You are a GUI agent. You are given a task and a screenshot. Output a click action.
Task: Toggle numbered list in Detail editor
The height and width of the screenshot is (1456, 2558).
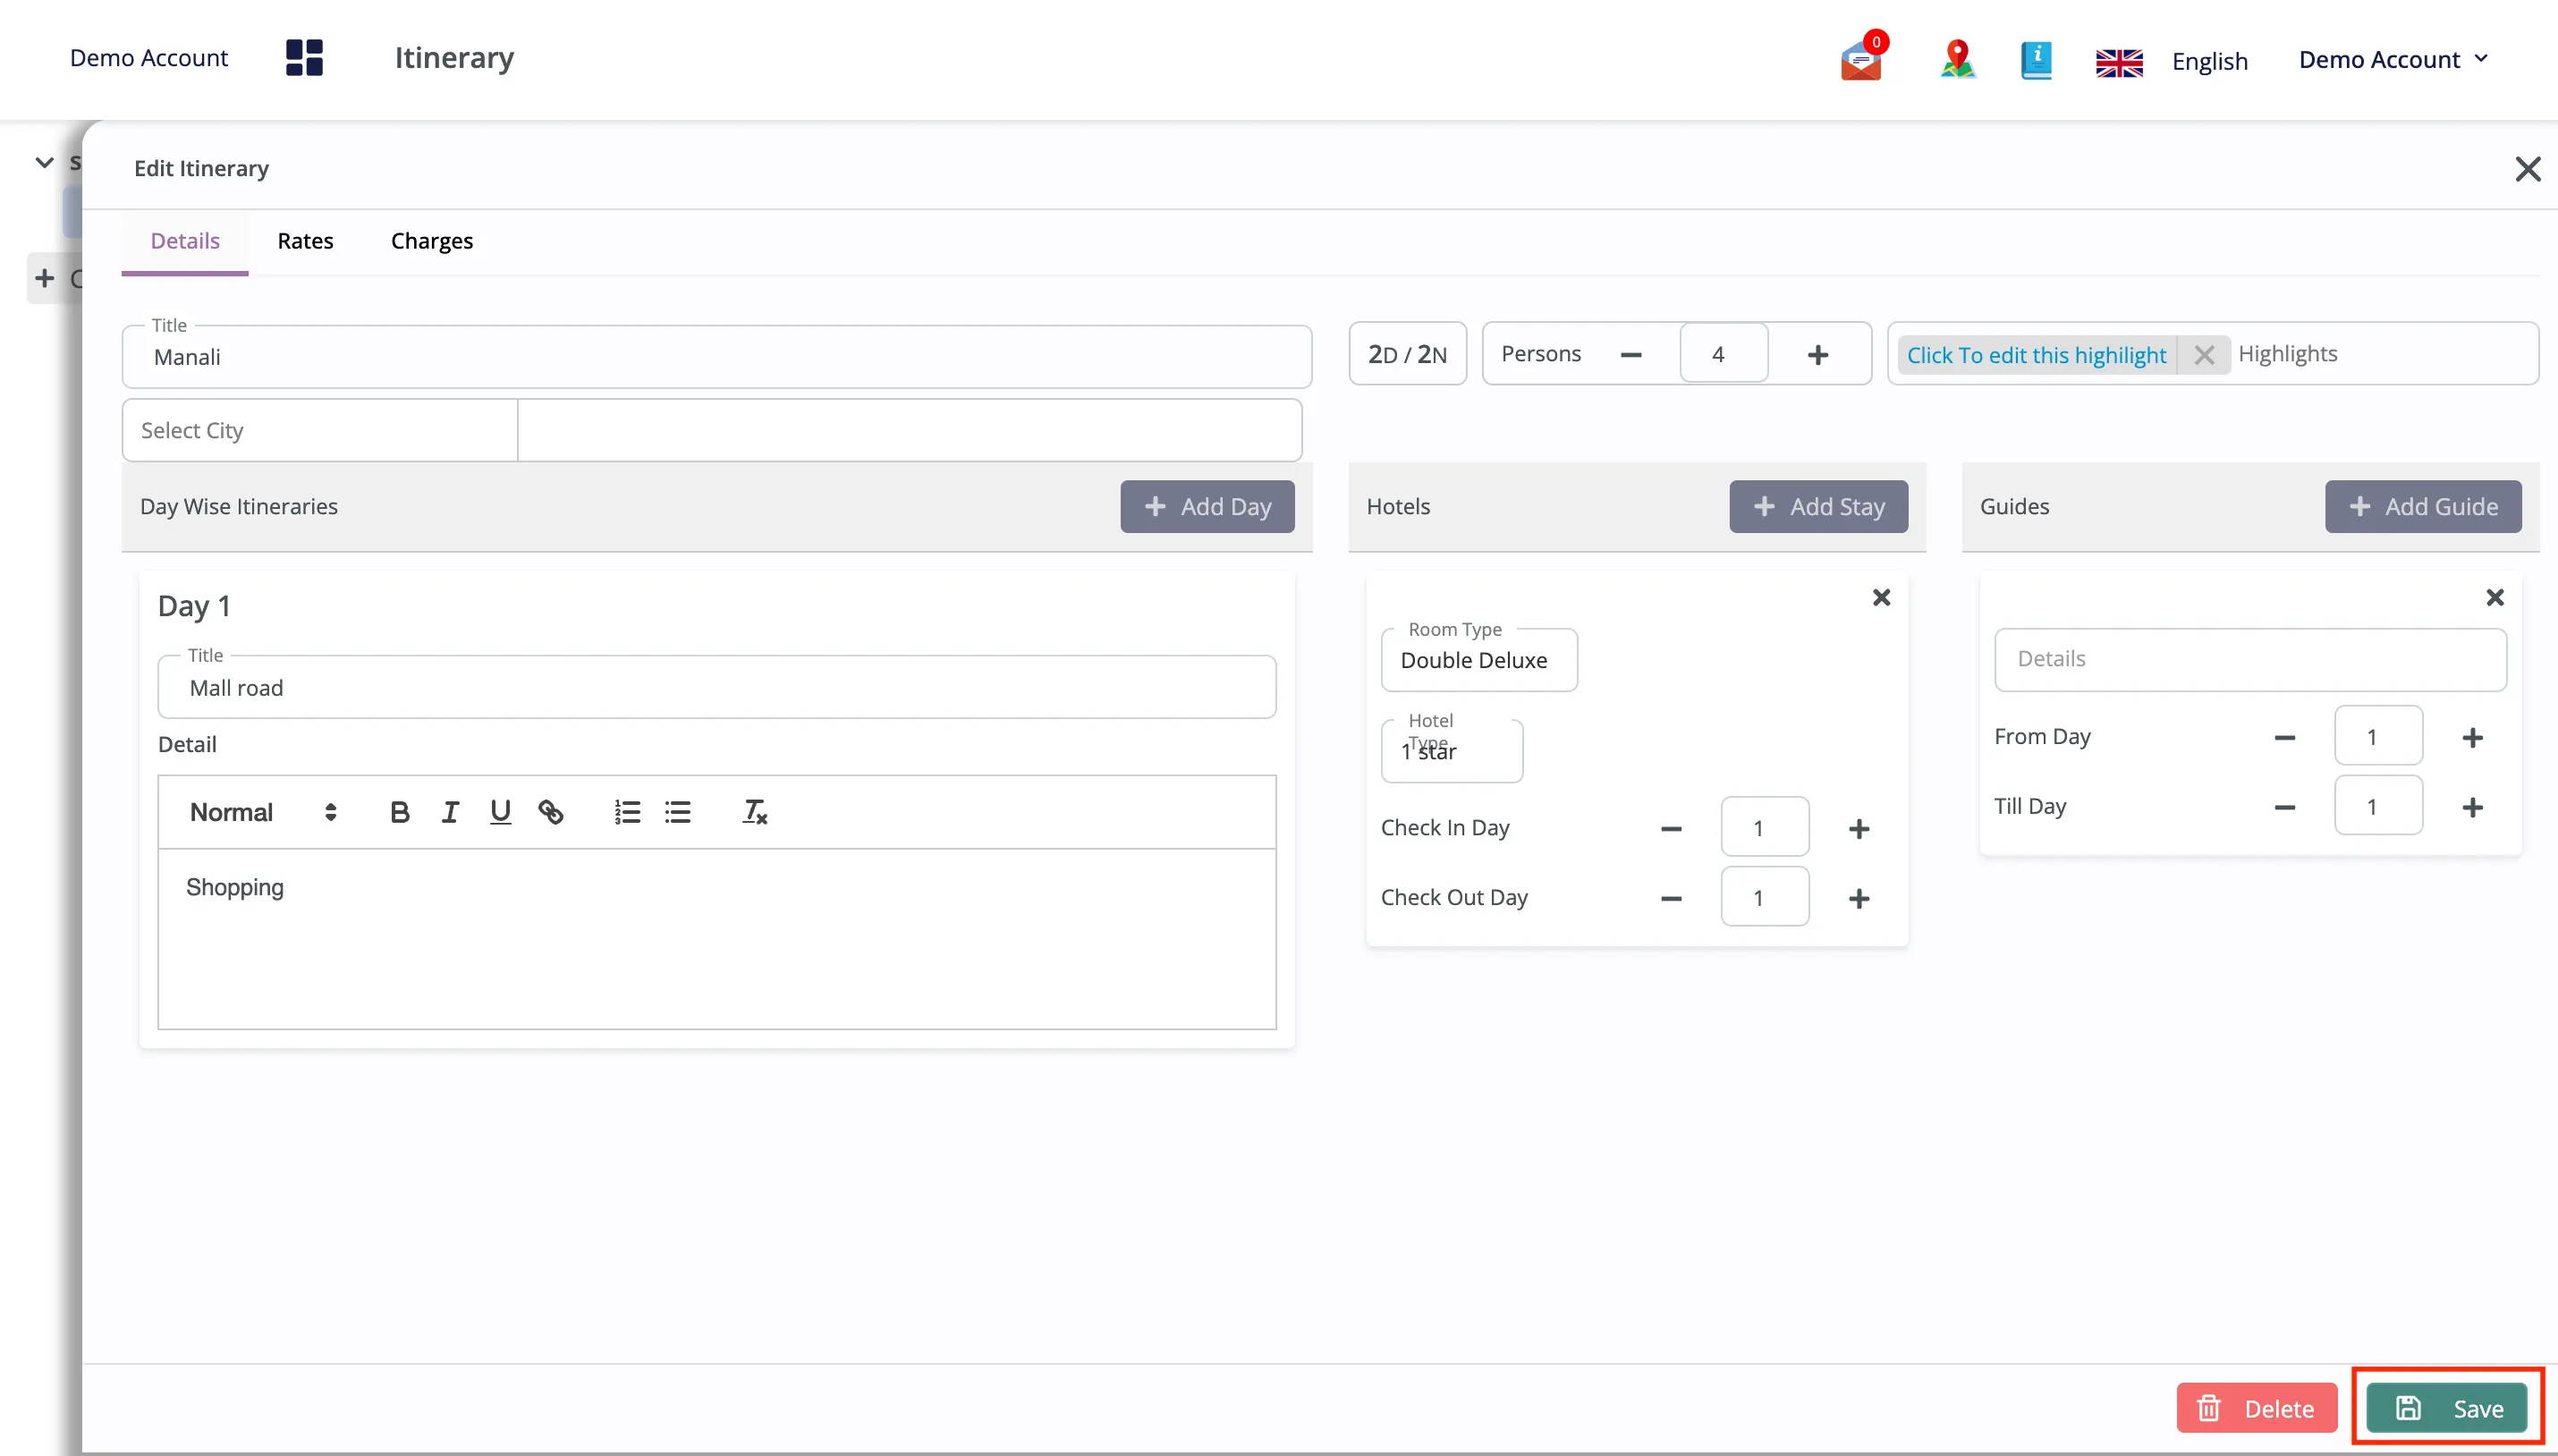pyautogui.click(x=627, y=812)
